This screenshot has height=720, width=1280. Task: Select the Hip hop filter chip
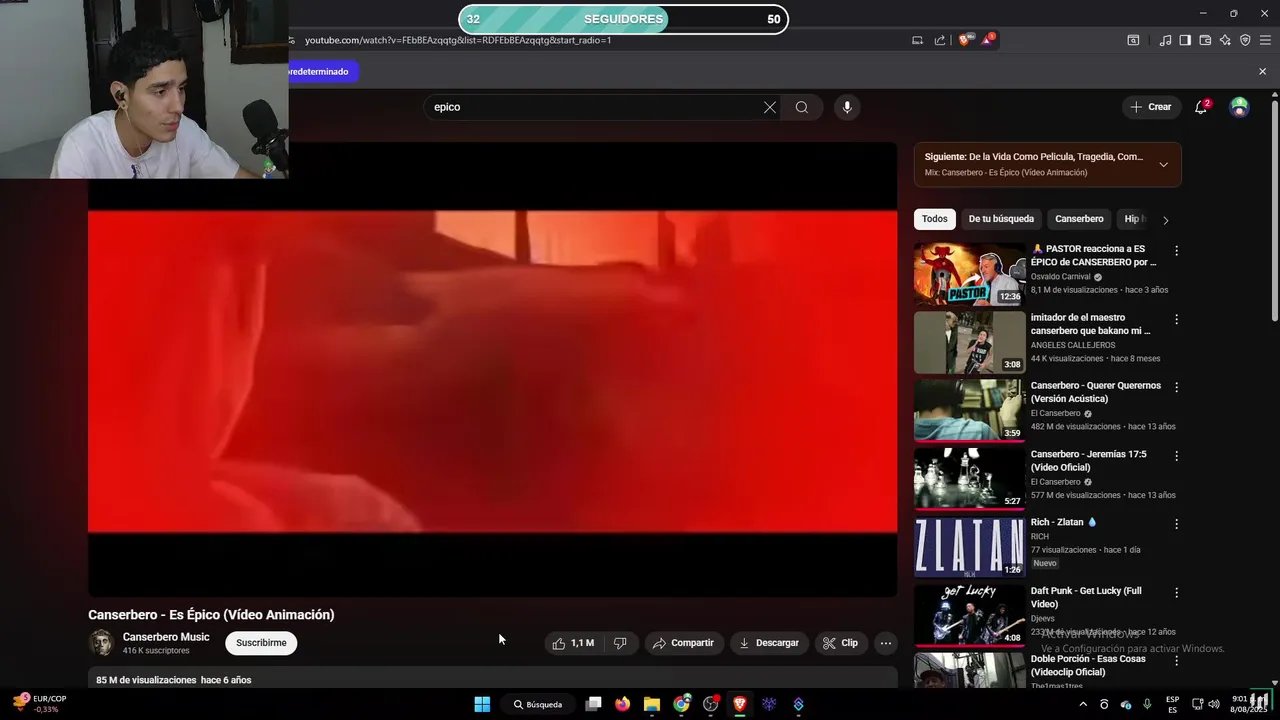[1133, 219]
